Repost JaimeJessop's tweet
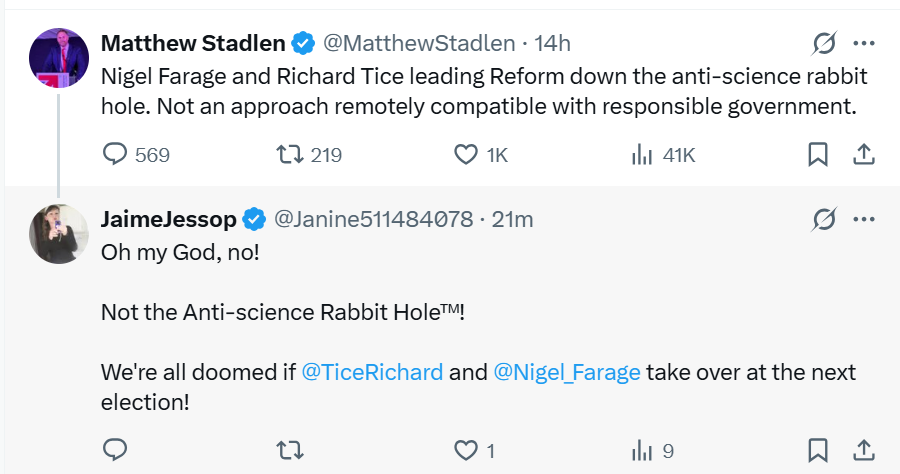Screen dimensions: 900x474 pyautogui.click(x=290, y=451)
